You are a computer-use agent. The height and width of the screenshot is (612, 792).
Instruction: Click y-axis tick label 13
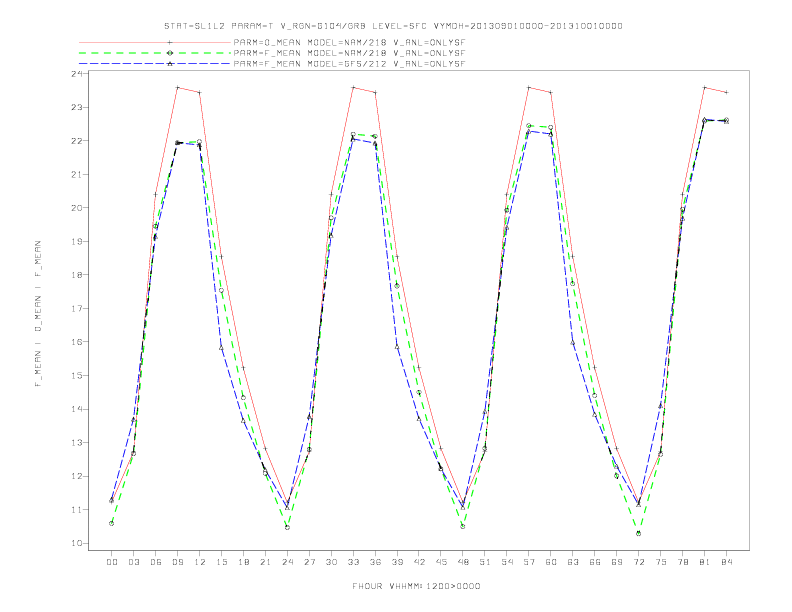coord(77,443)
